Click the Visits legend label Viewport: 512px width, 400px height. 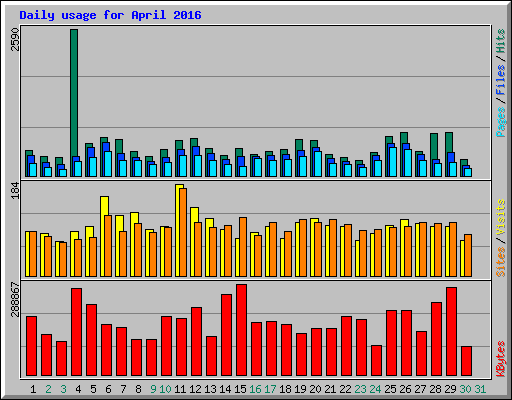pos(500,217)
